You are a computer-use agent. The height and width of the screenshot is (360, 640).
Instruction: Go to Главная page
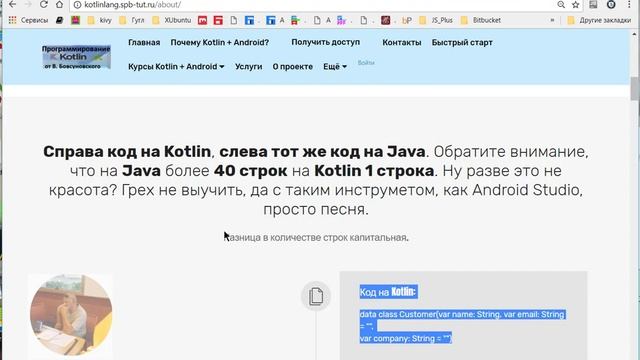coord(144,42)
